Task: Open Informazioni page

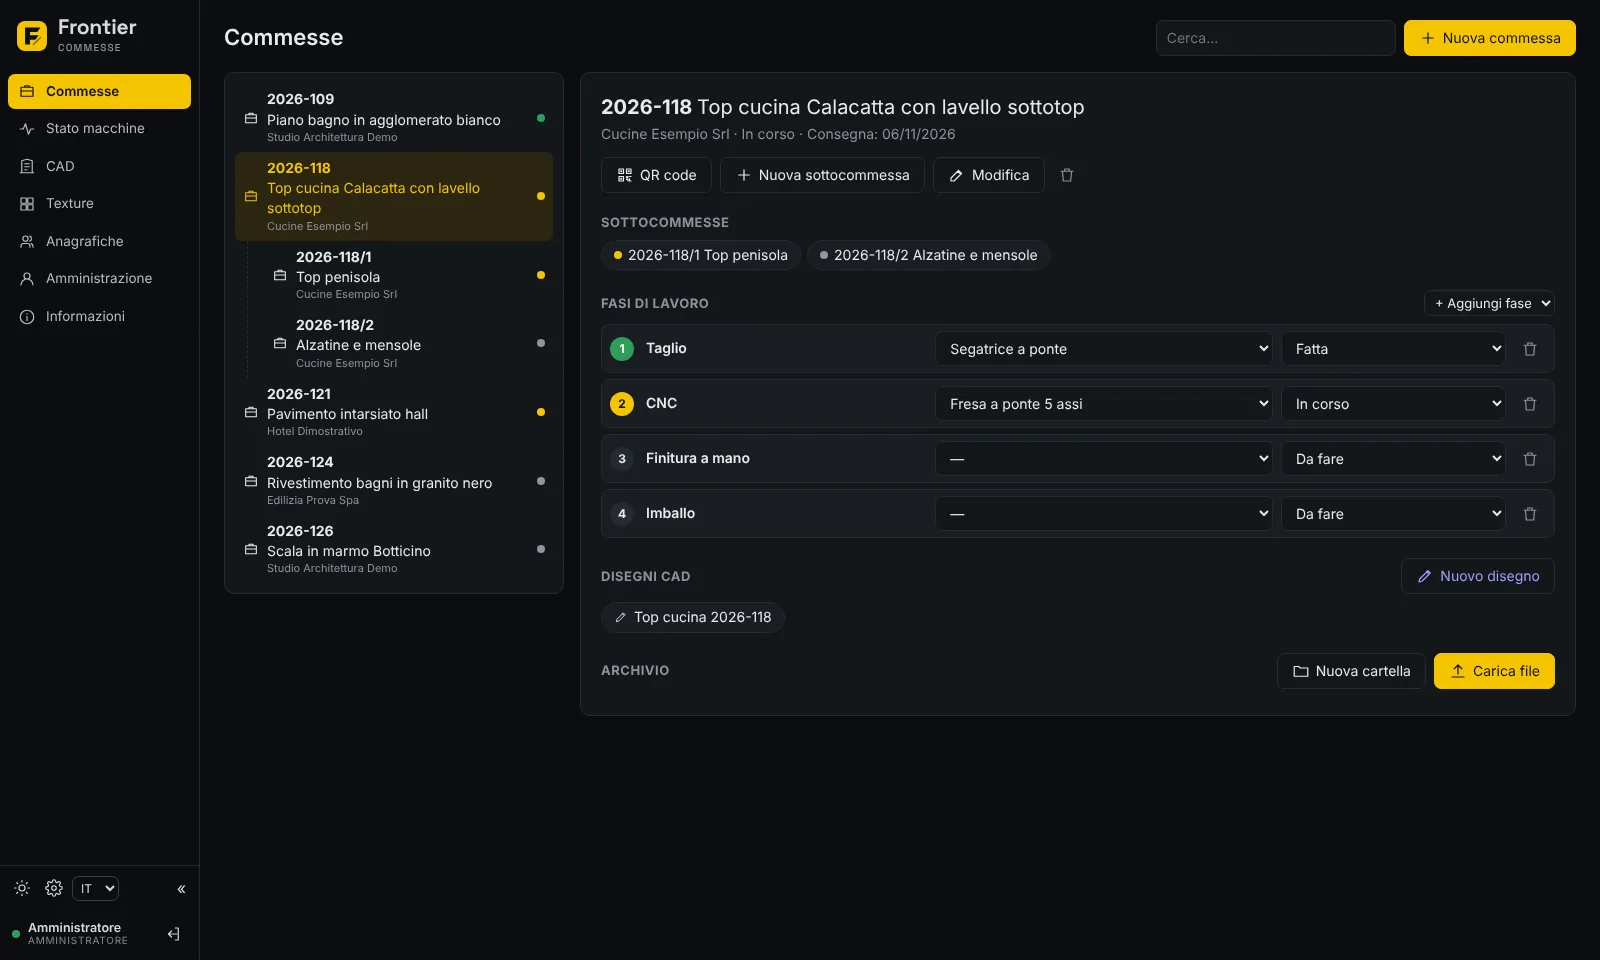Action: pyautogui.click(x=99, y=316)
